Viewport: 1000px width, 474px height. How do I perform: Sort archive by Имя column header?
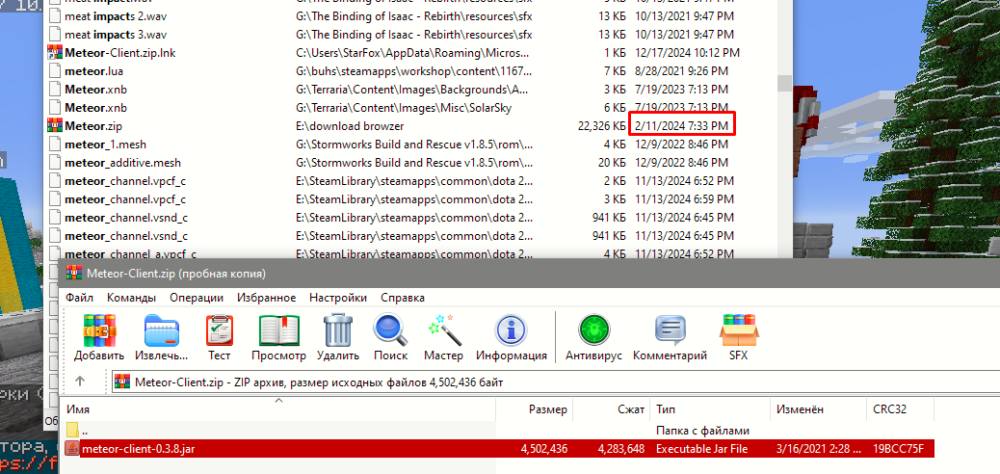[x=278, y=409]
